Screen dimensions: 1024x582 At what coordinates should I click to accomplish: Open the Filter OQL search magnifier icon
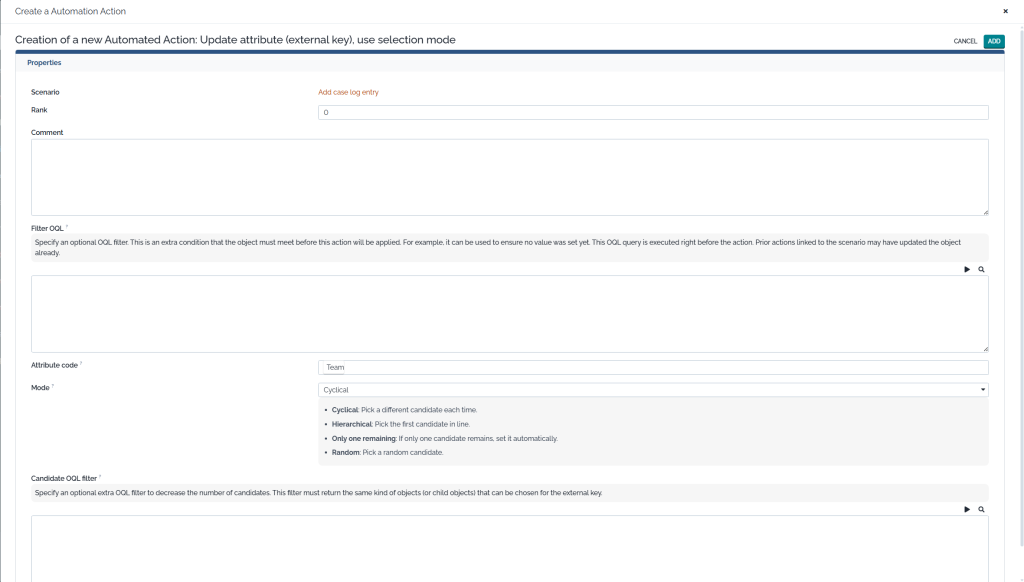pos(982,269)
